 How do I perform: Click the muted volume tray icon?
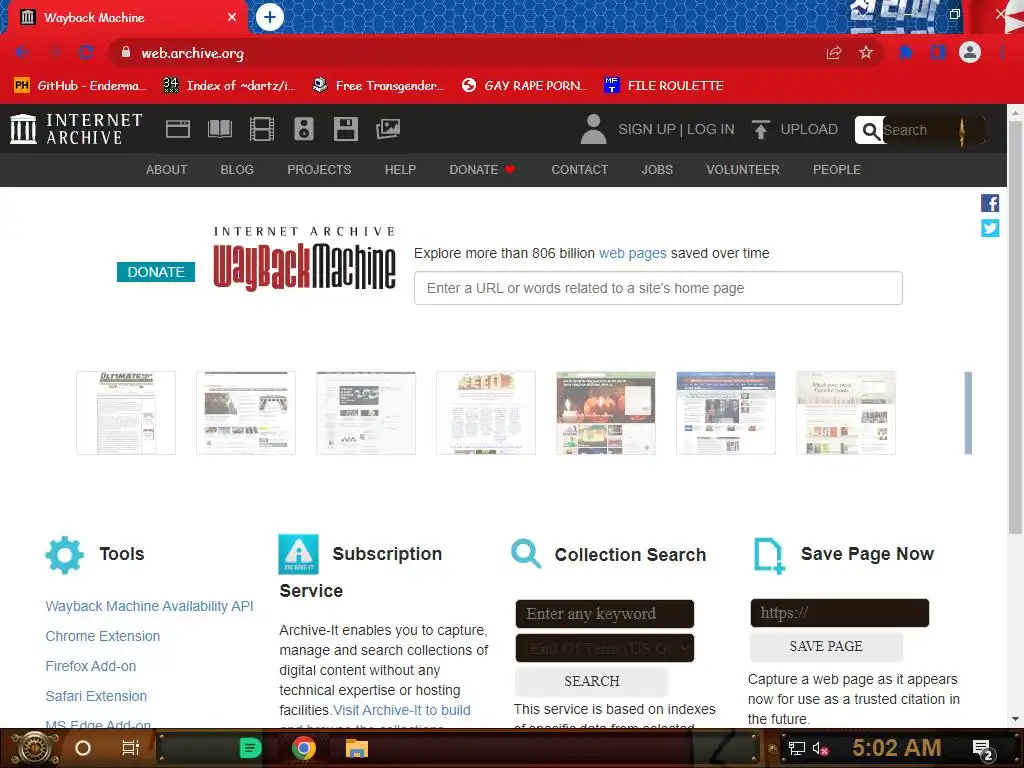click(x=820, y=748)
